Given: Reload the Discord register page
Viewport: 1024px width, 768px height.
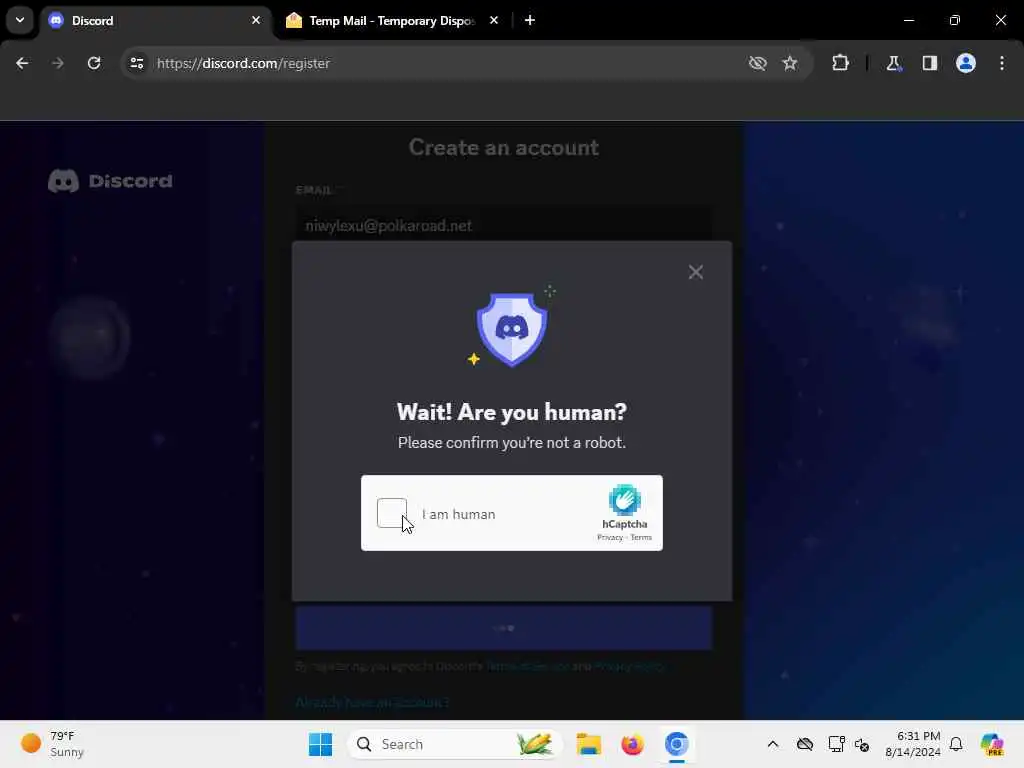Looking at the screenshot, I should click(94, 63).
